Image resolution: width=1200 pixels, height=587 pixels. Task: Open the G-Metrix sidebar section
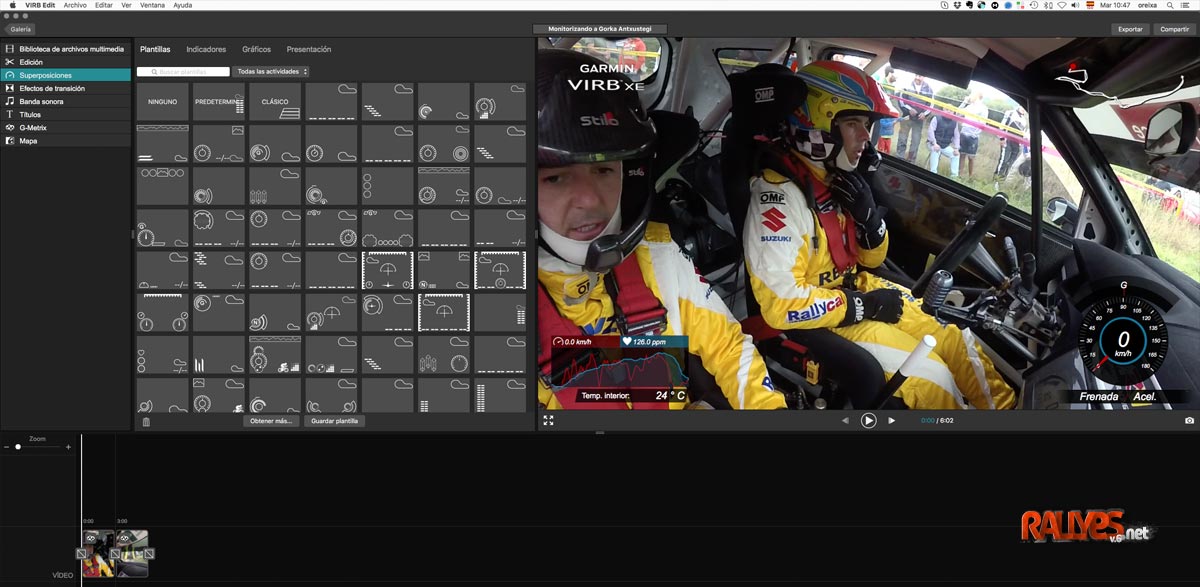(65, 127)
